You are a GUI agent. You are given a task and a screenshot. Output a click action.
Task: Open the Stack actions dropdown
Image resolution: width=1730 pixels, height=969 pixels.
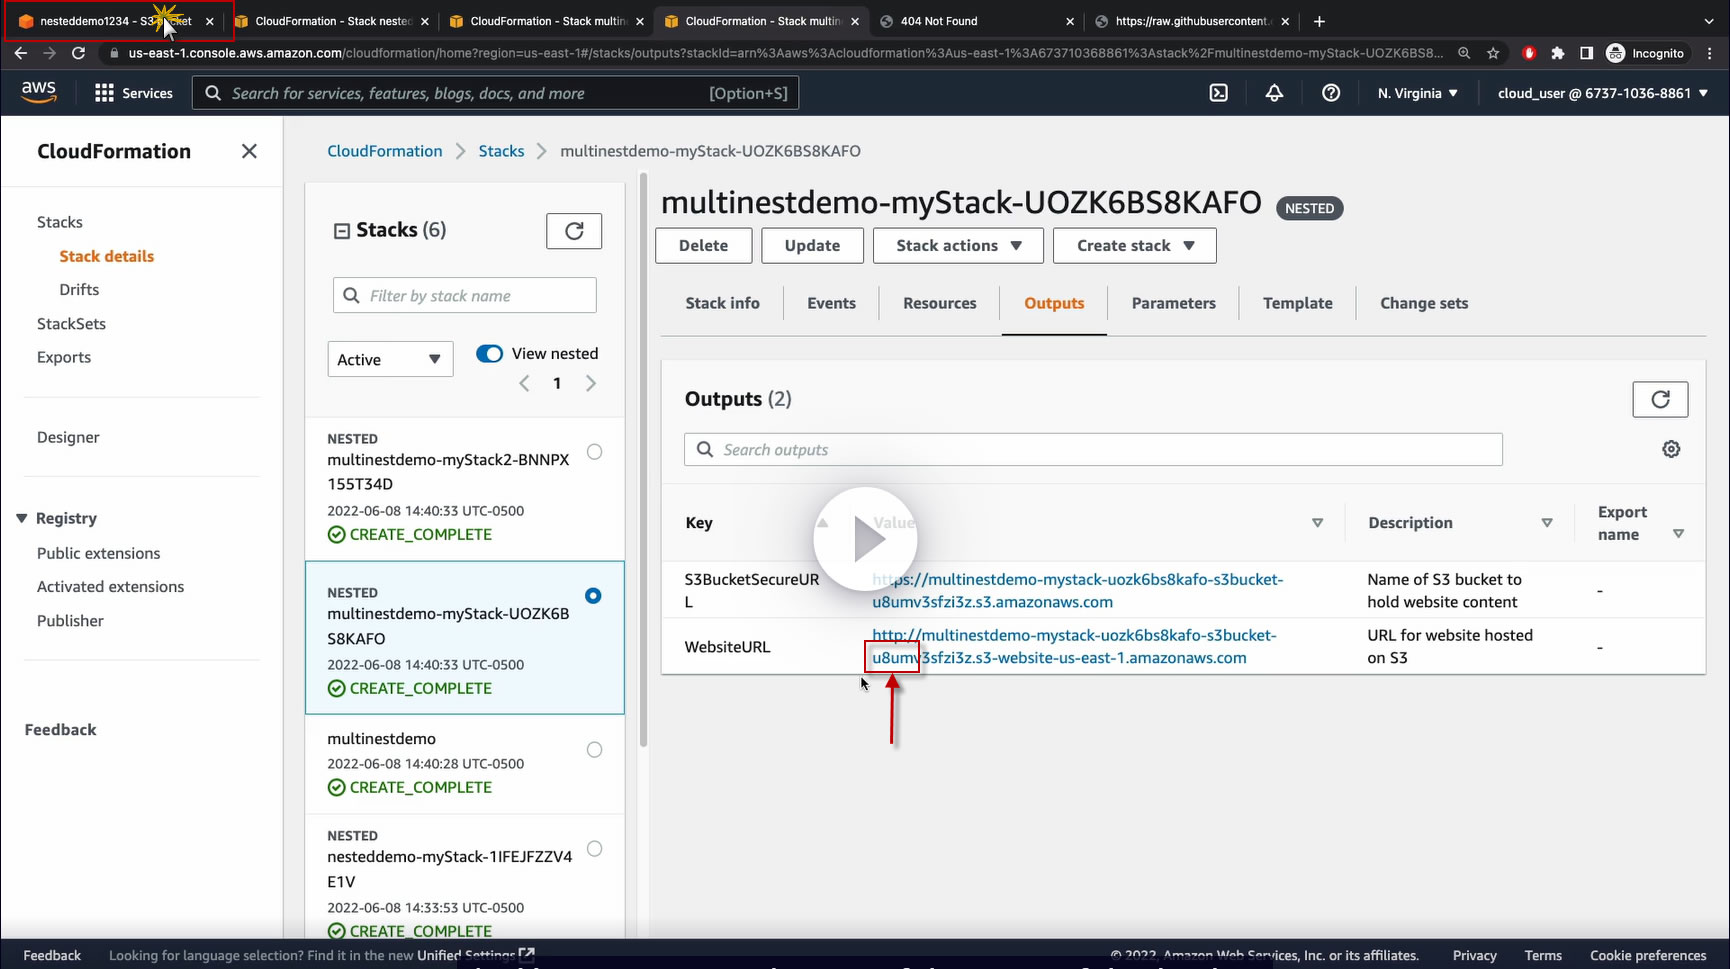click(958, 246)
